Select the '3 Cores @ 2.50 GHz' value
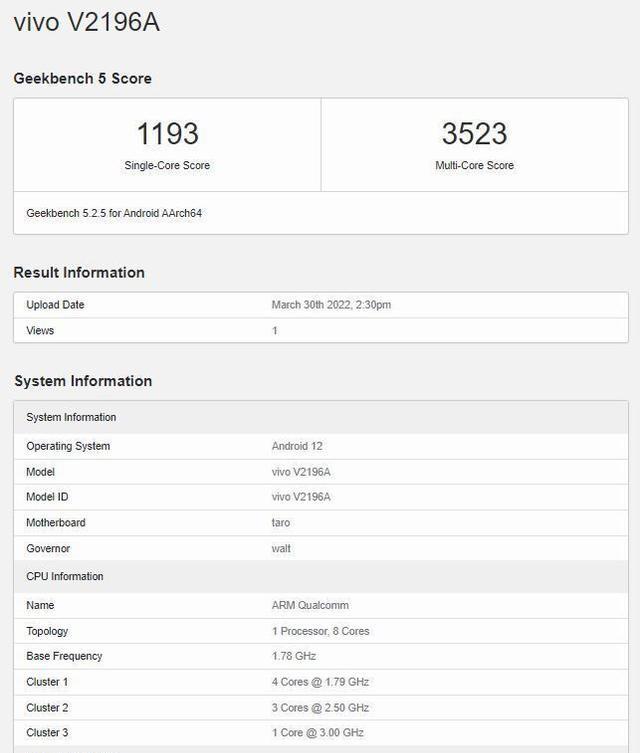 [320, 708]
